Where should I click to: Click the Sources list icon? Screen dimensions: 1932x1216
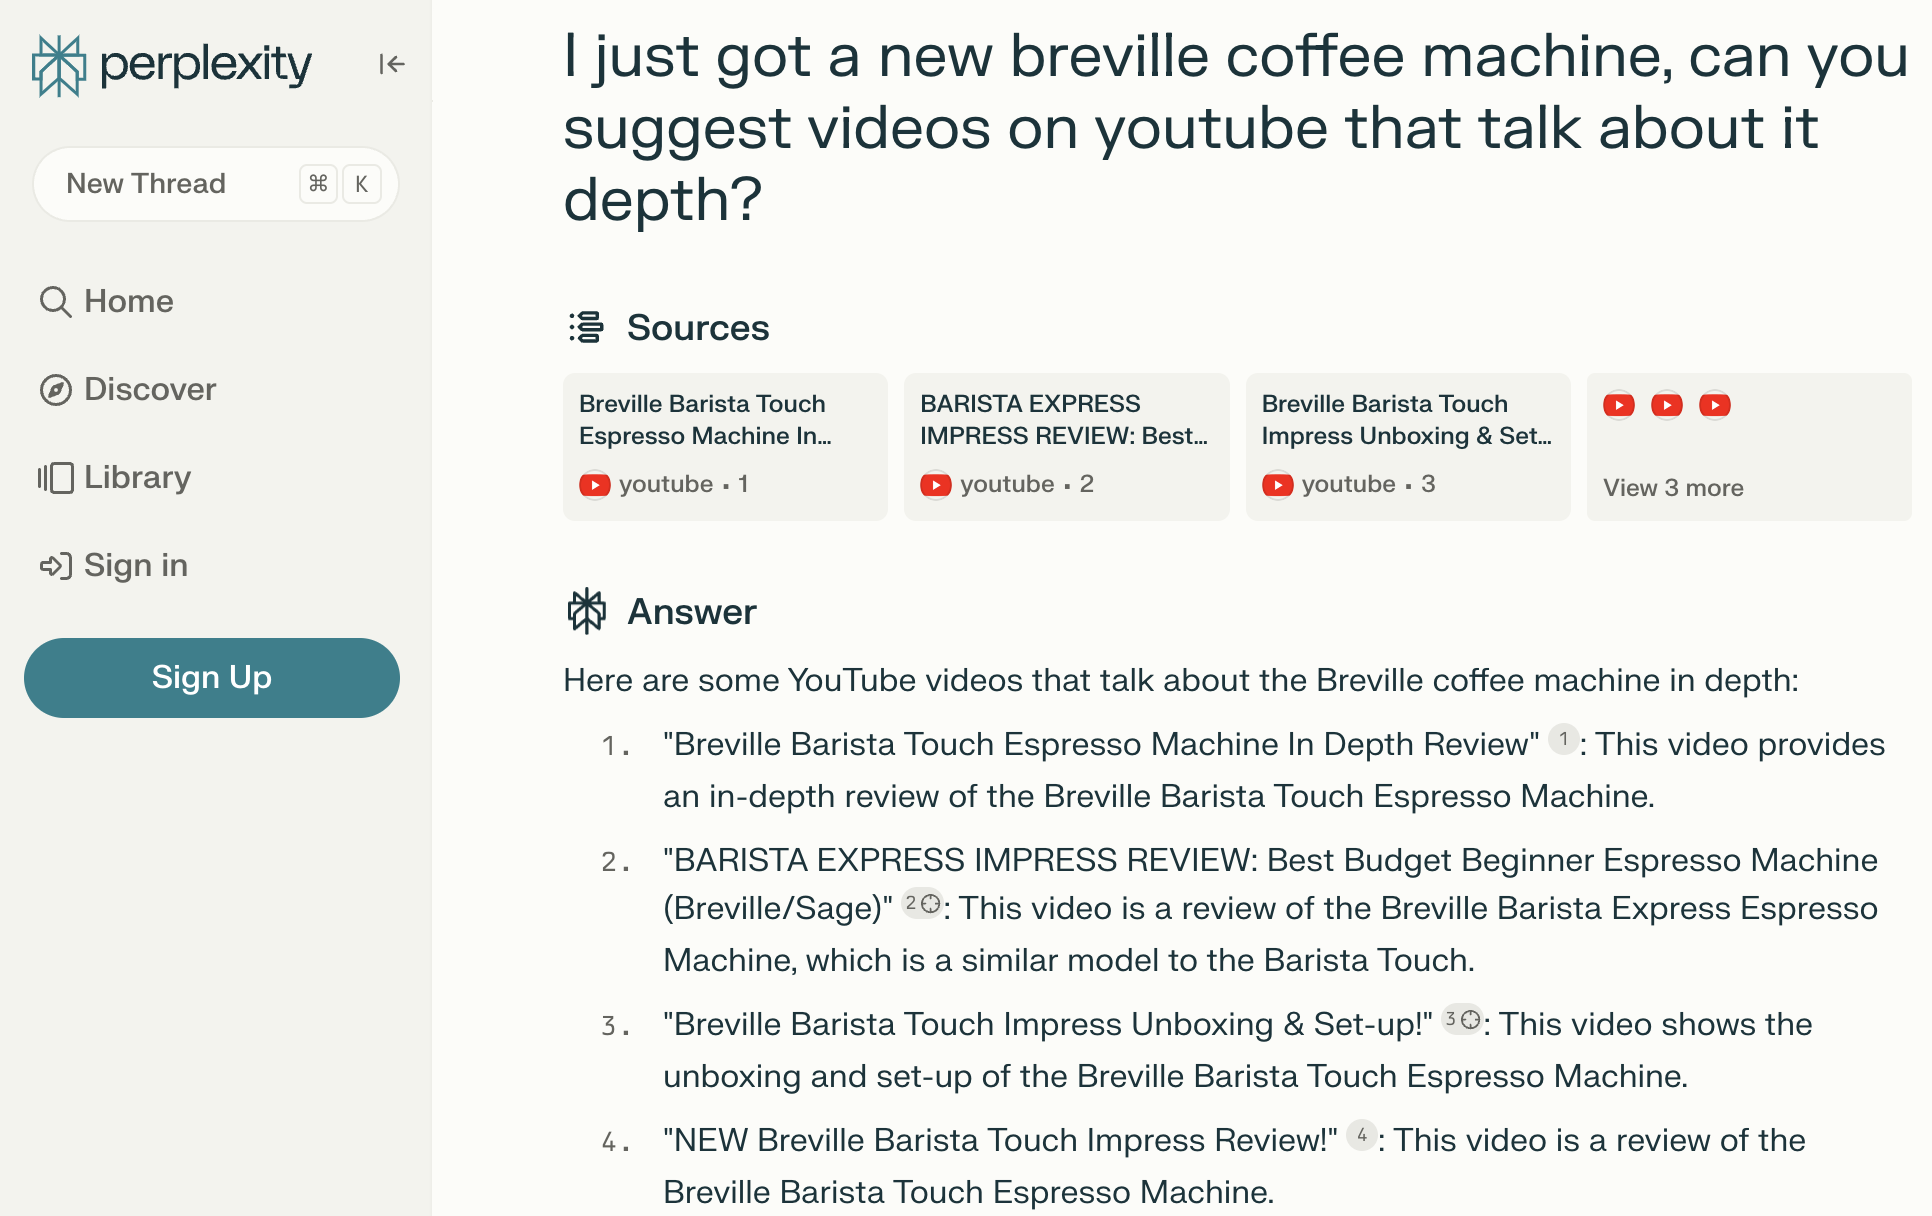586,327
